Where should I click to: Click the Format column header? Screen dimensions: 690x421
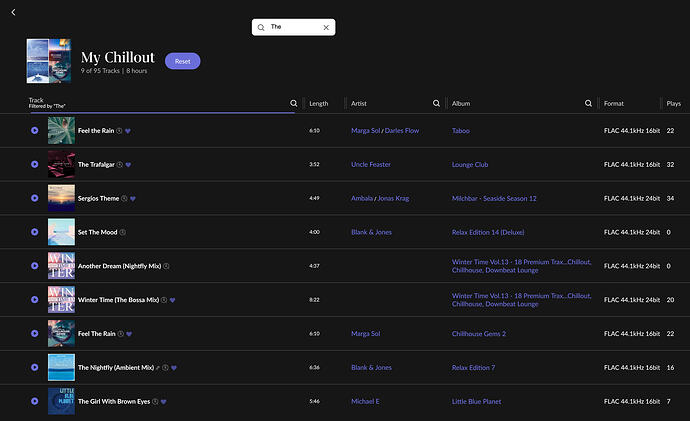pos(614,103)
